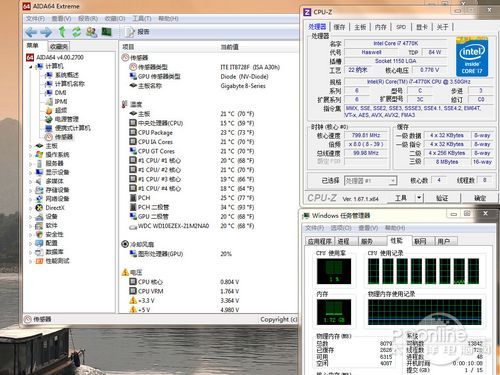Viewport: 500px width, 375px height.
Task: Open 电源管理 in the tree
Action: tap(67, 119)
